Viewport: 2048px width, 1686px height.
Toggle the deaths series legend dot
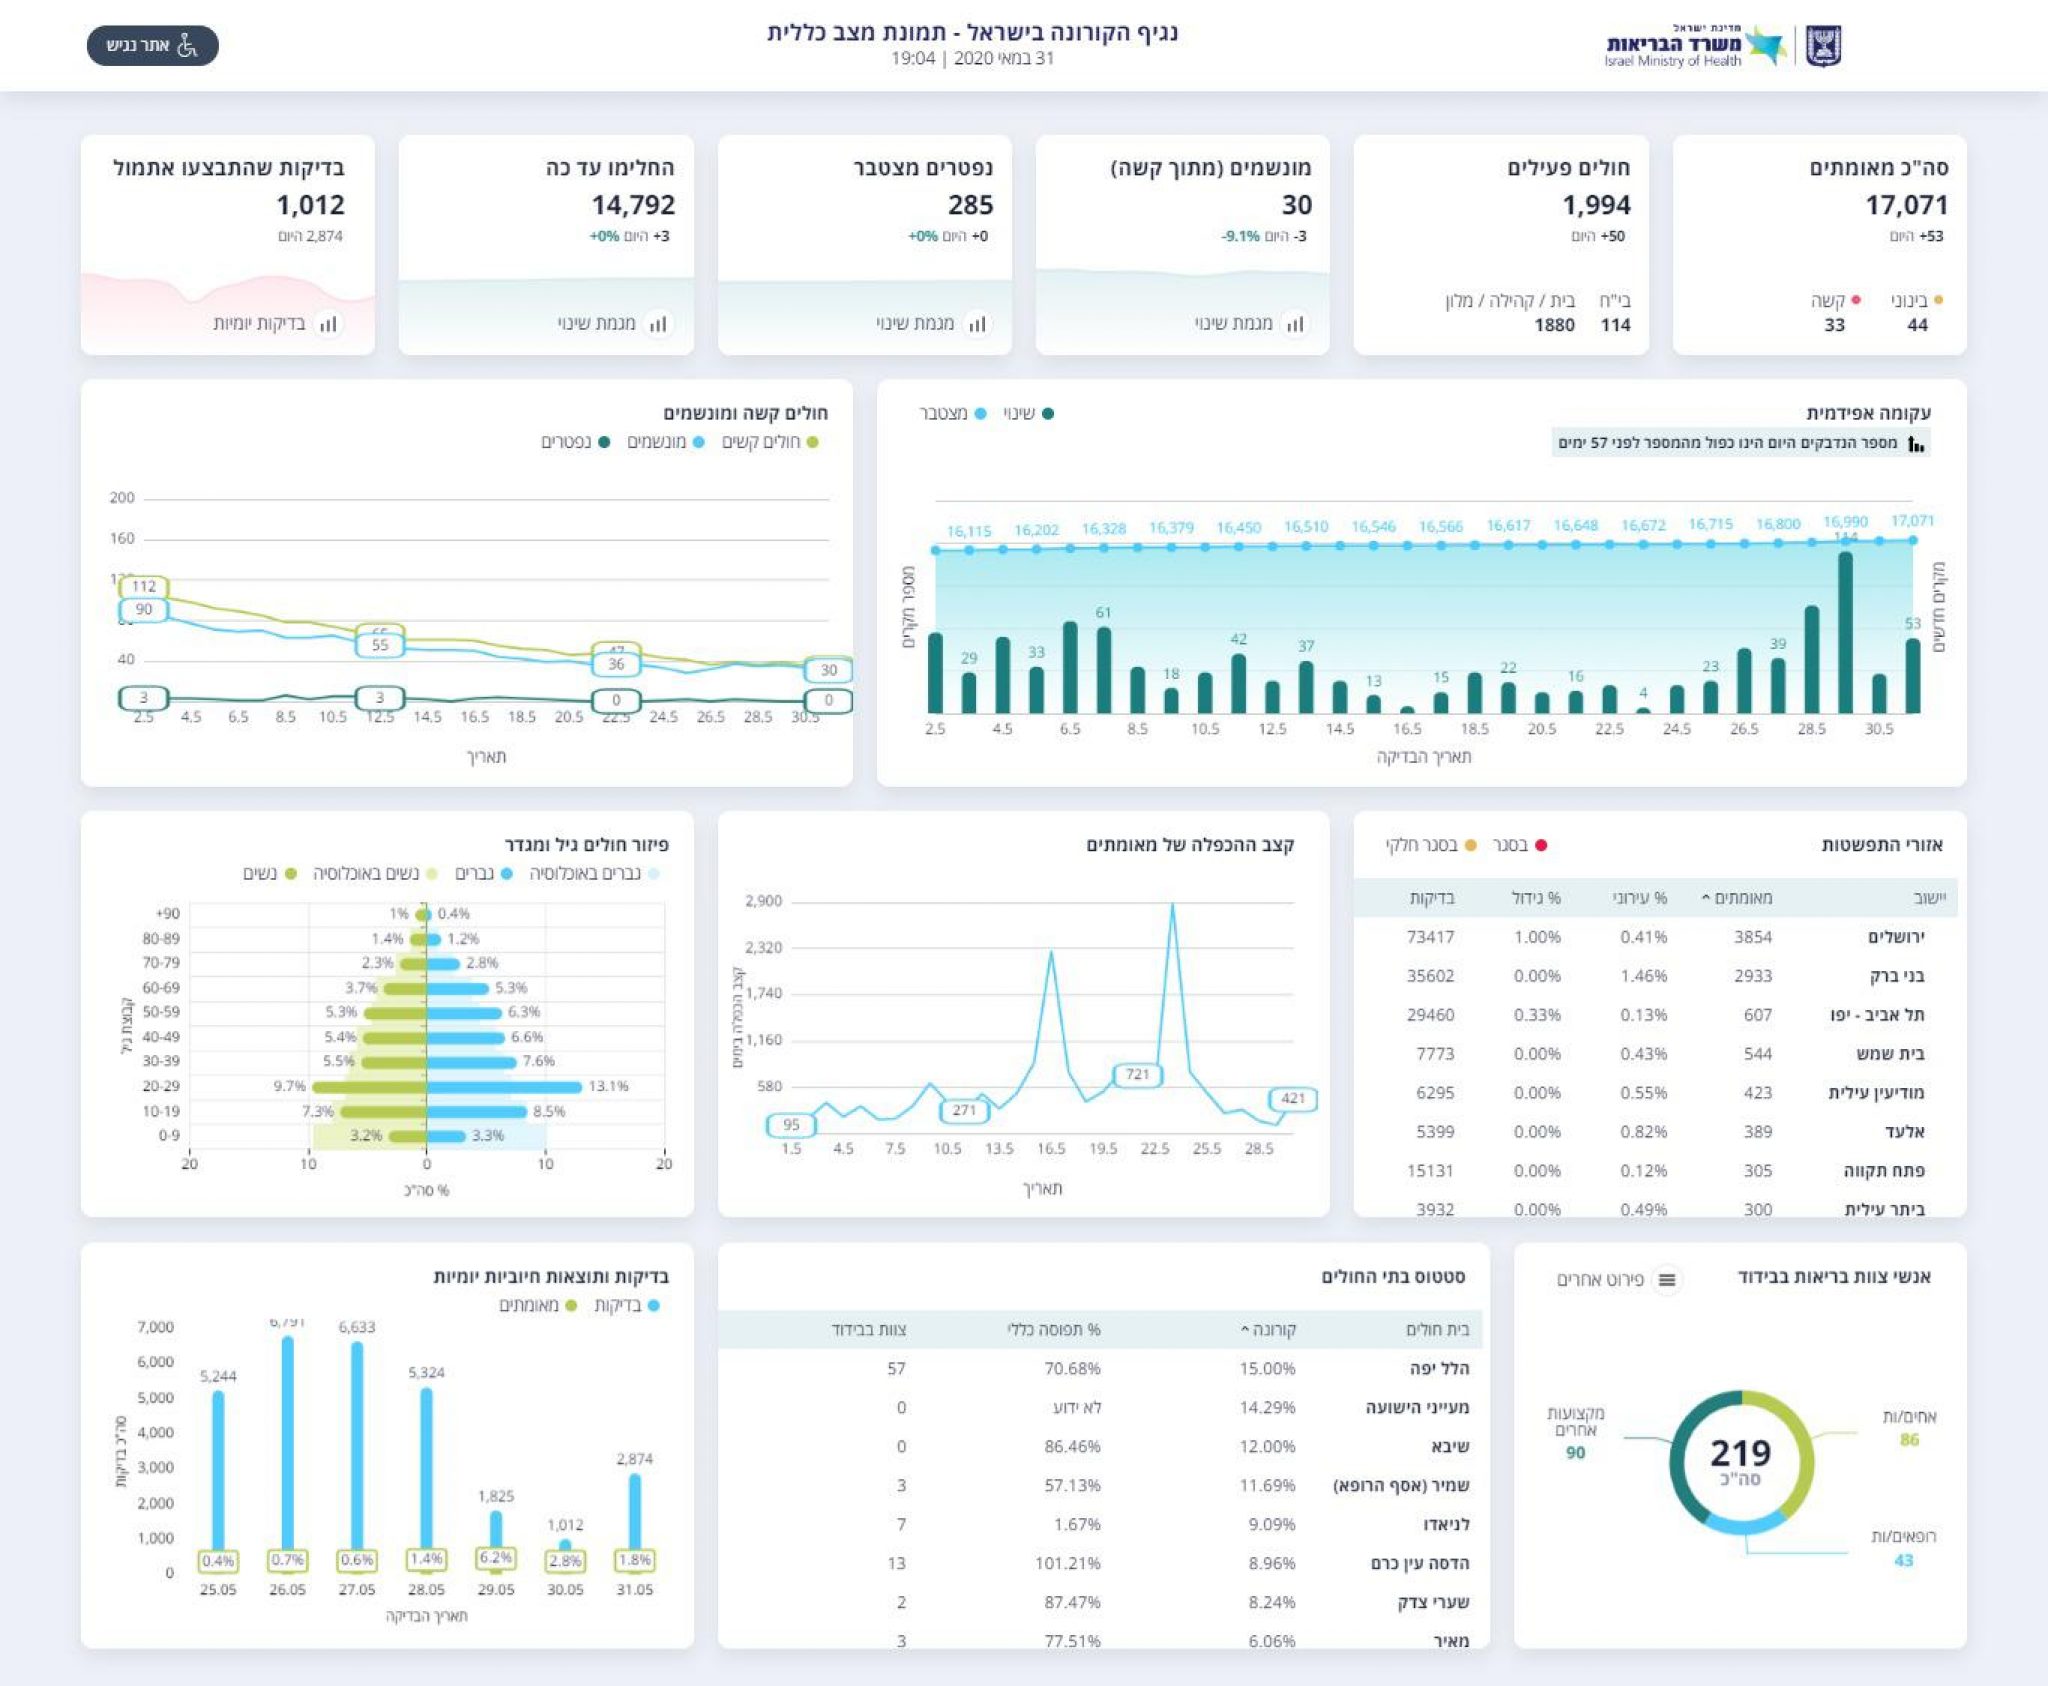(x=604, y=442)
